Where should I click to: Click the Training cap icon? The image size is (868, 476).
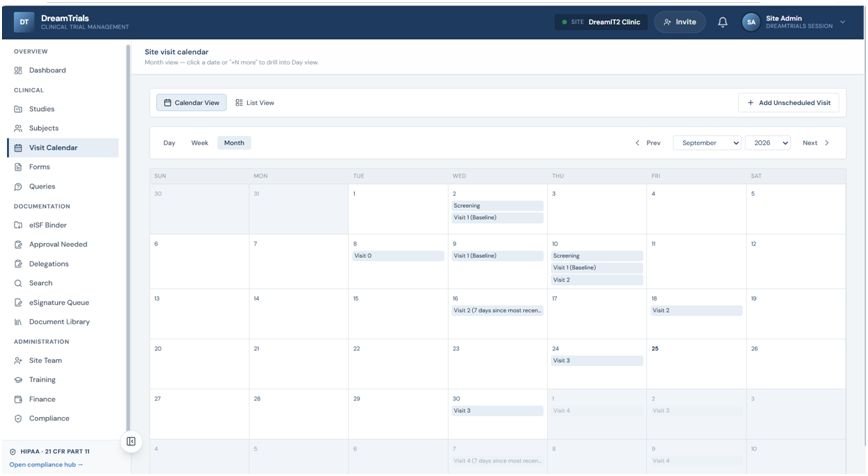(x=18, y=380)
